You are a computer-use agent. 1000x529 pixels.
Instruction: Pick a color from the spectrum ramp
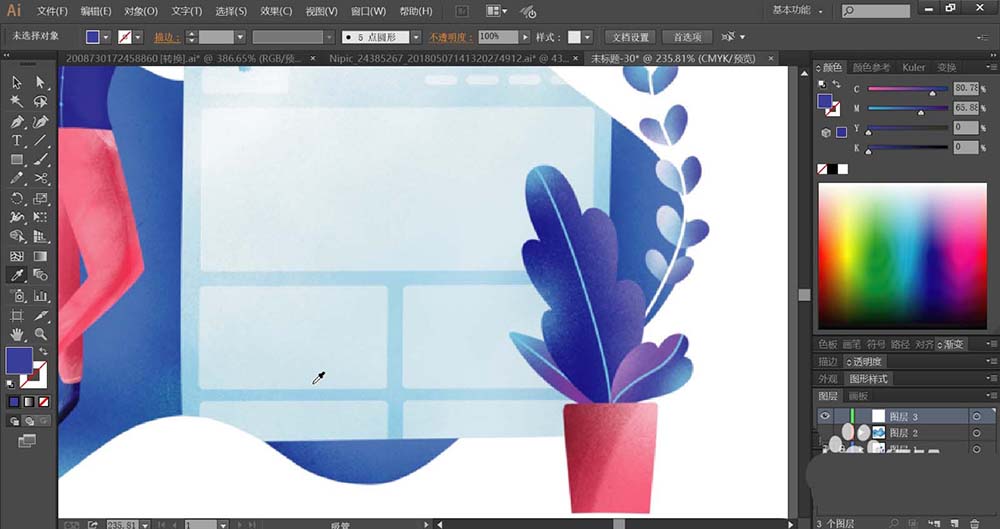pyautogui.click(x=902, y=255)
